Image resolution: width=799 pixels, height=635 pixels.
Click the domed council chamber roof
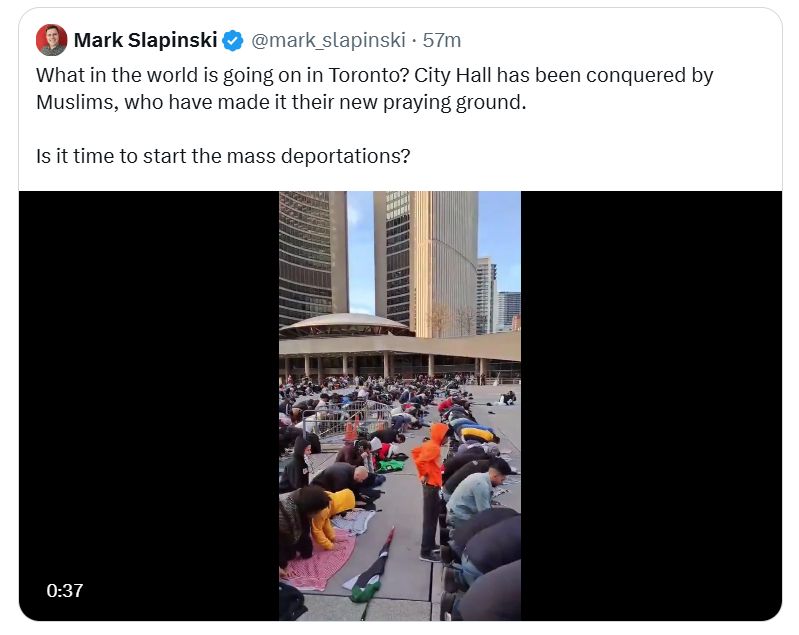pyautogui.click(x=347, y=324)
